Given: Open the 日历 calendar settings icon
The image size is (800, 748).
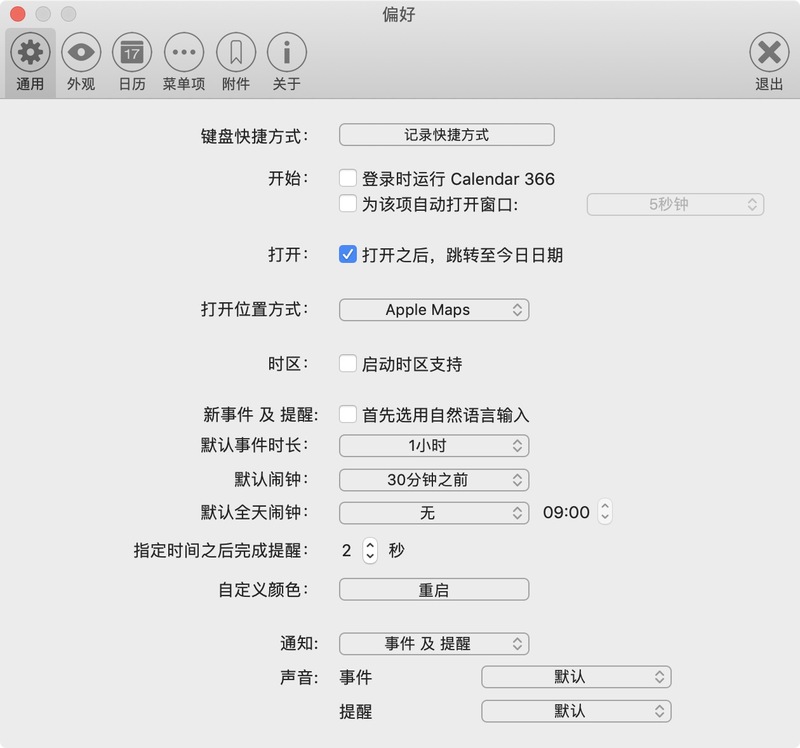Looking at the screenshot, I should [x=131, y=61].
